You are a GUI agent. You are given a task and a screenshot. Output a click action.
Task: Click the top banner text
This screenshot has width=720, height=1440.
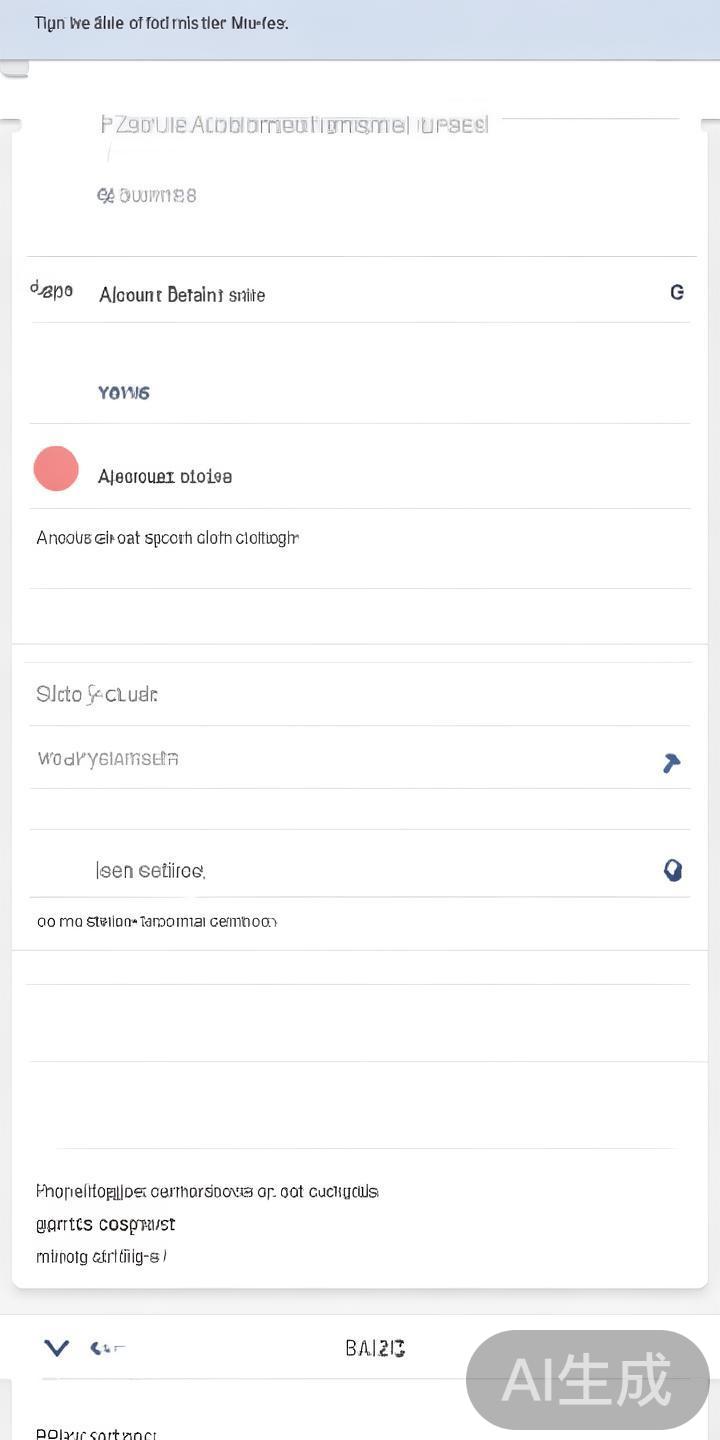(161, 23)
